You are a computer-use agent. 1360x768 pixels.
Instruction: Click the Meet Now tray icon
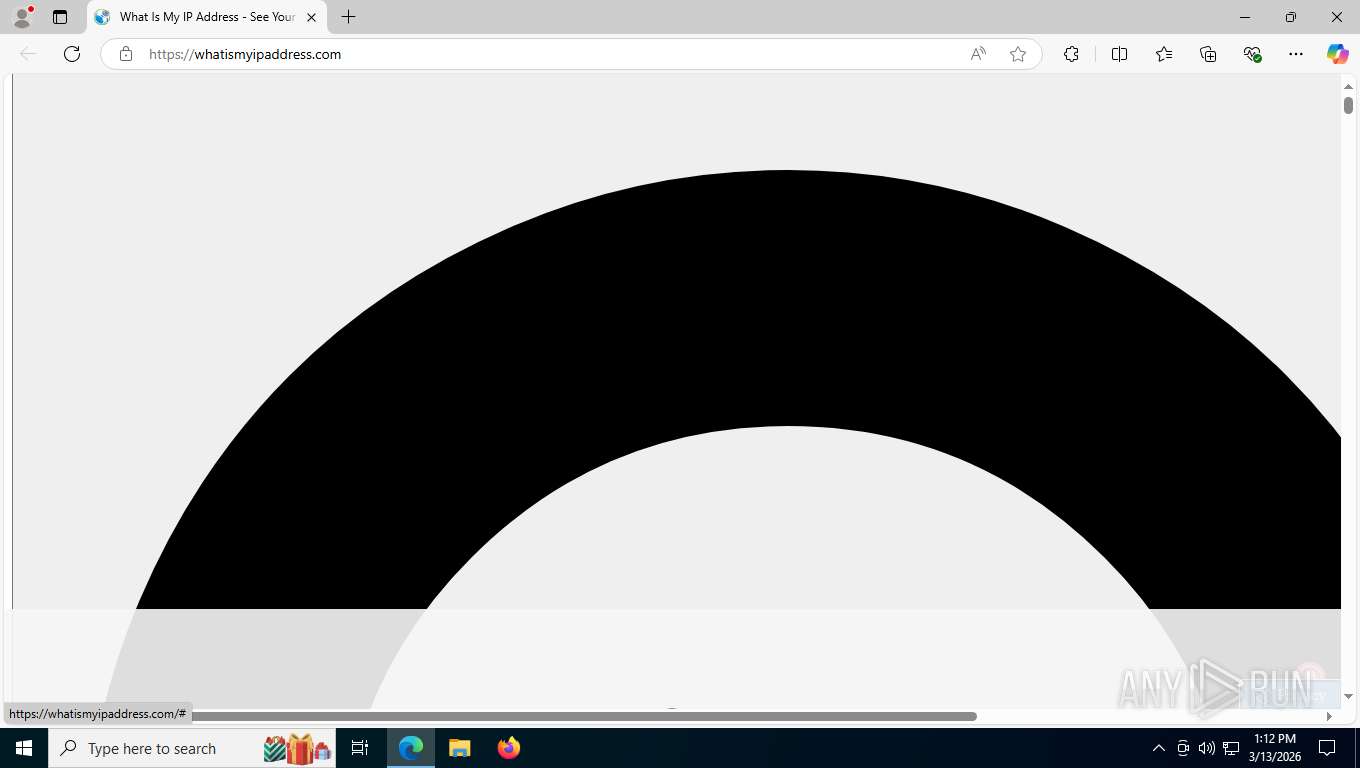coord(1183,748)
